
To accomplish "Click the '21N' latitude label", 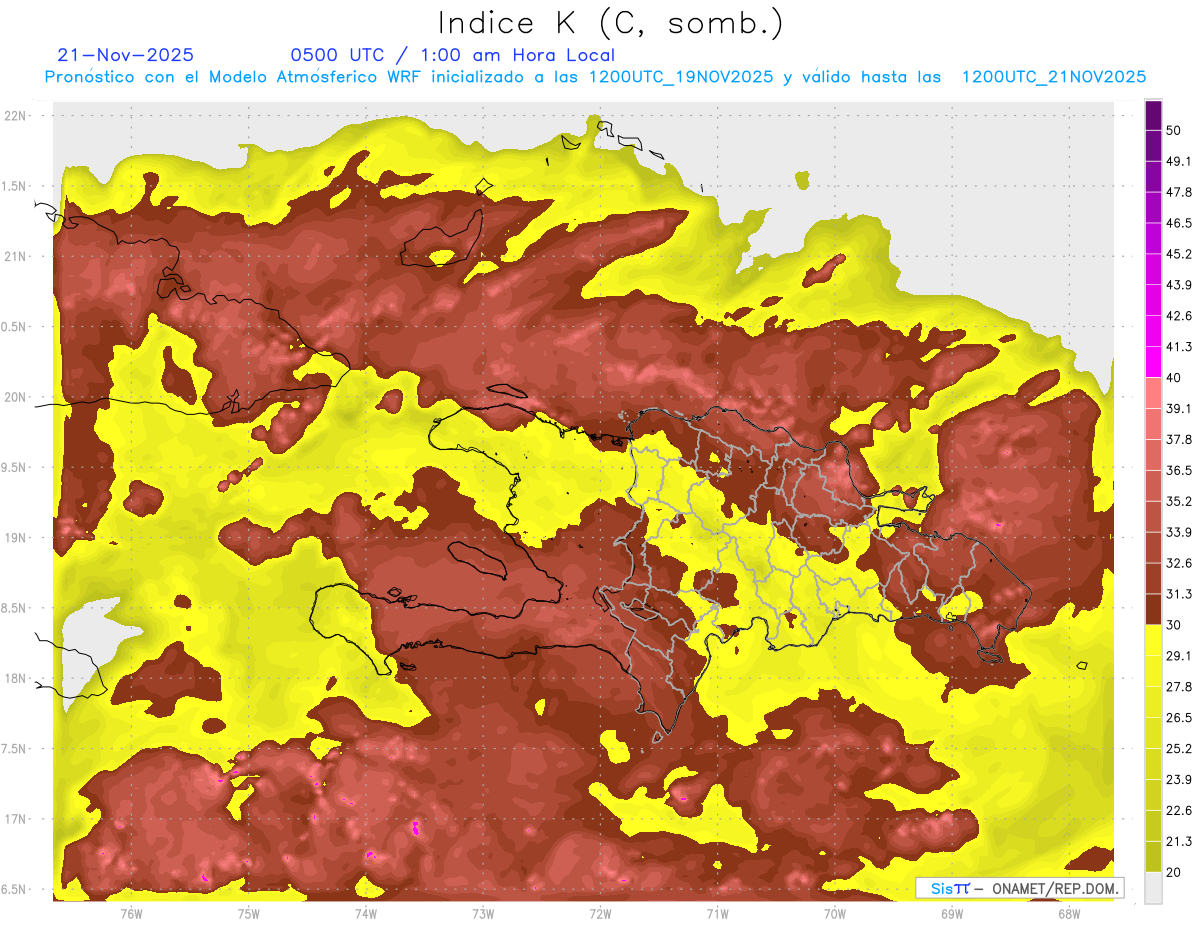I will click(x=17, y=256).
